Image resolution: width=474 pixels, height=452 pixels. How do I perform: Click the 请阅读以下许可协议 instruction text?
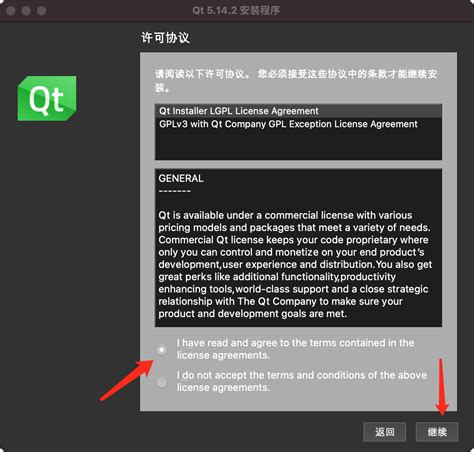(296, 81)
